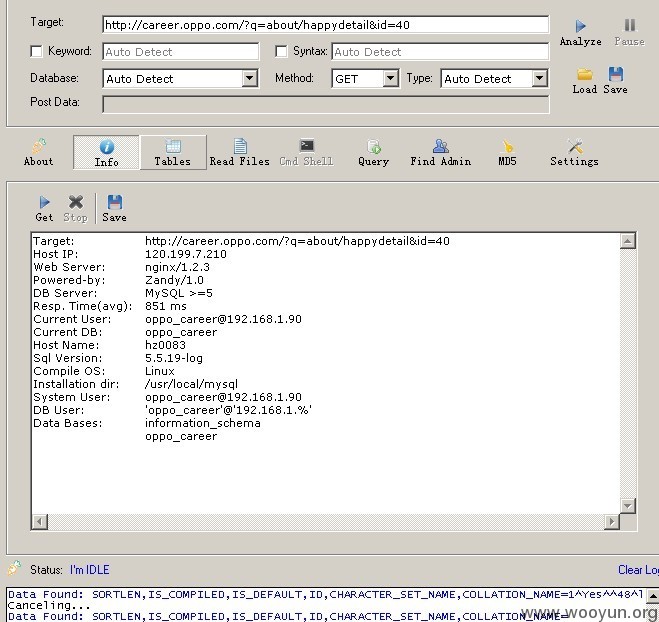Screen dimensions: 659x622
Task: Open the Cmd Shell tool
Action: (306, 153)
